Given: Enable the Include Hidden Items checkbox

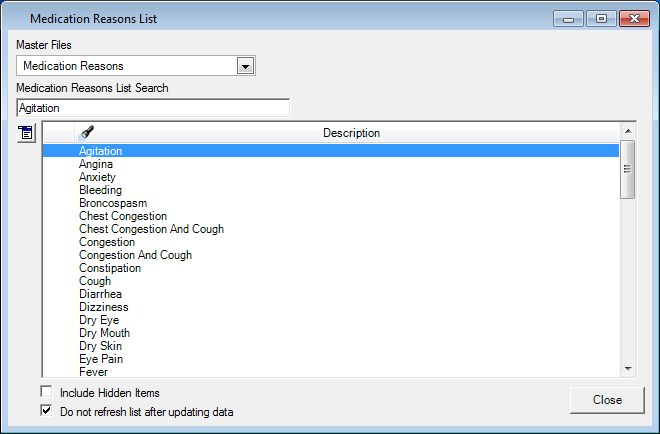Looking at the screenshot, I should 46,393.
